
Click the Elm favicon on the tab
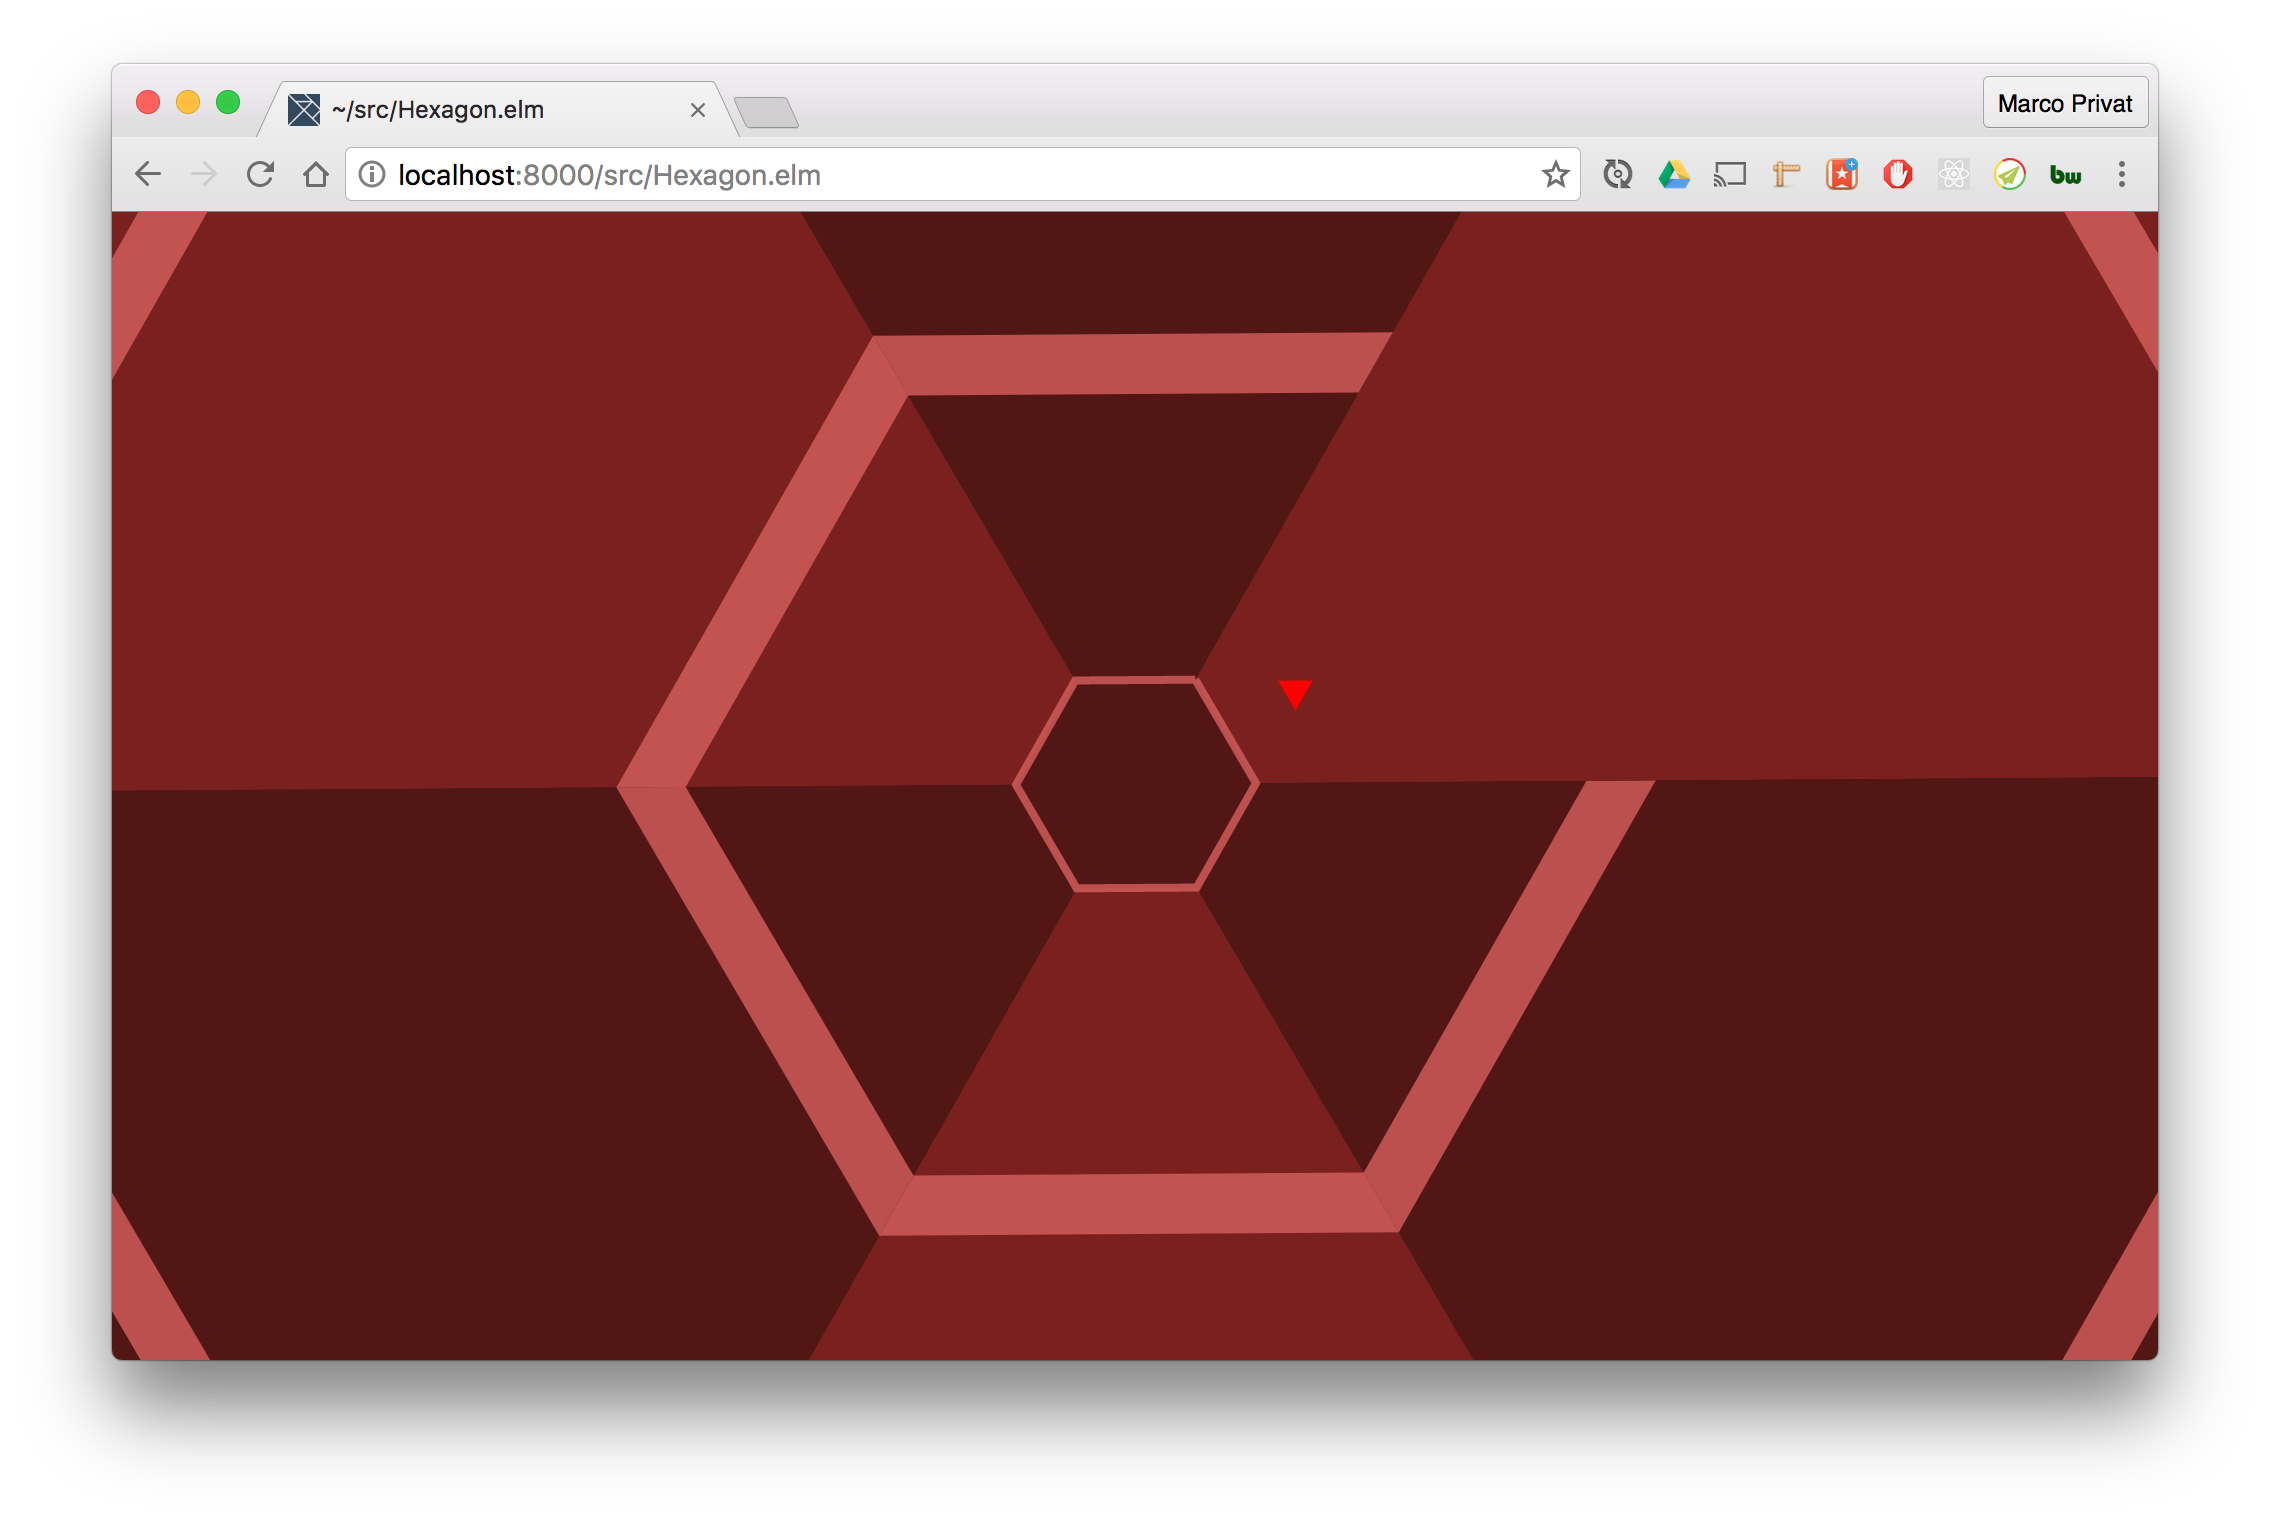point(304,109)
